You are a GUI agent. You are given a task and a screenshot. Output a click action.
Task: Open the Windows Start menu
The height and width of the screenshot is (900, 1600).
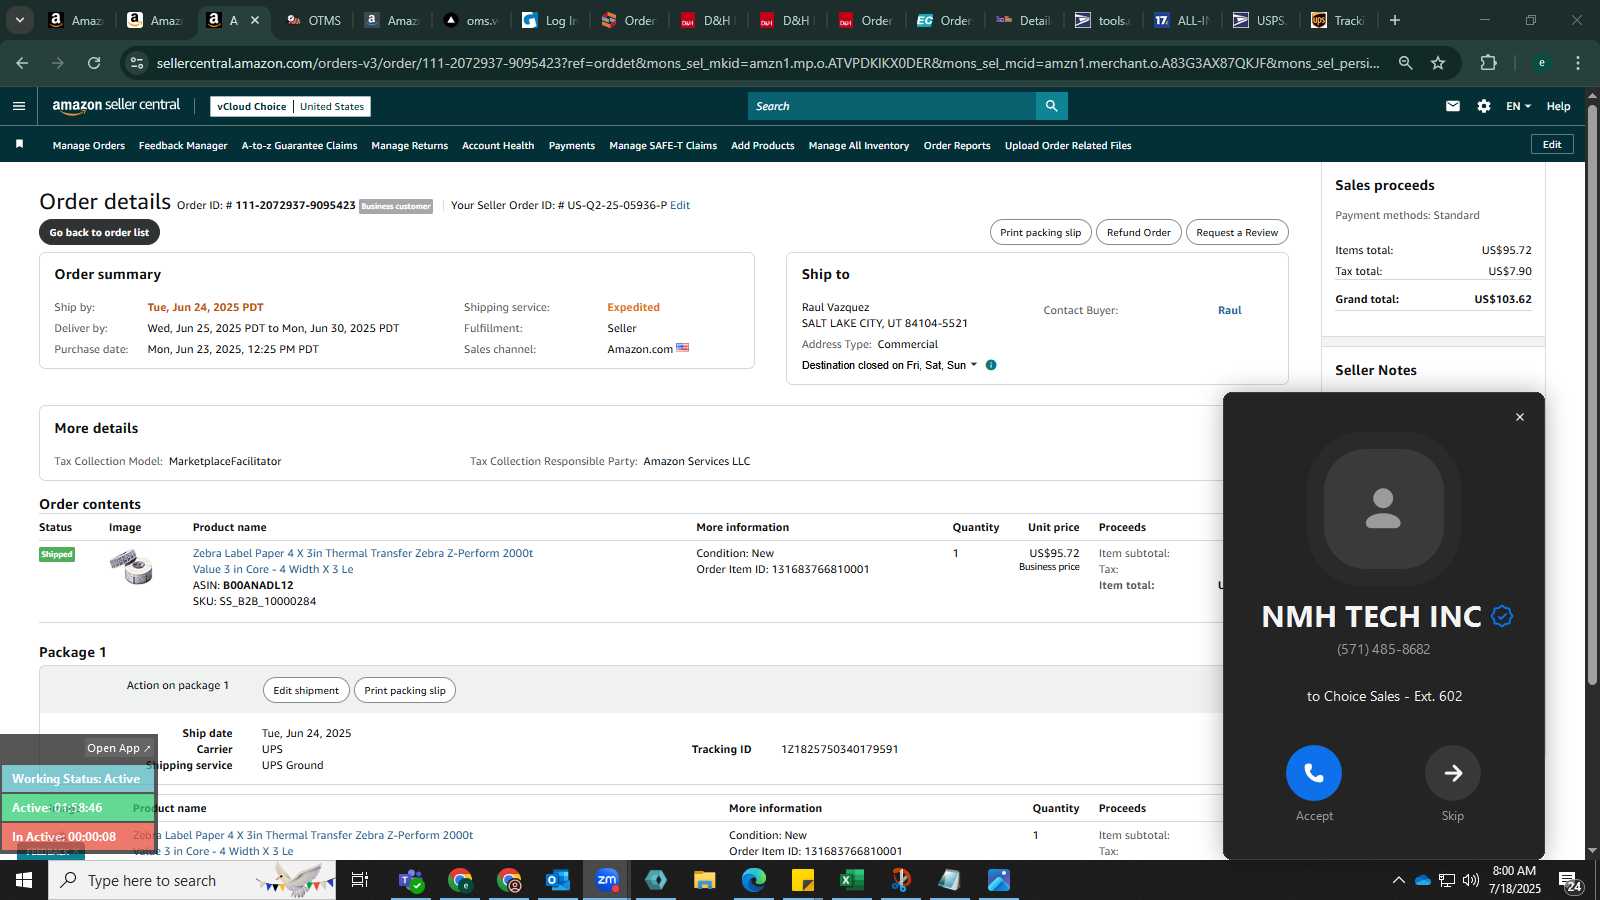coord(24,880)
